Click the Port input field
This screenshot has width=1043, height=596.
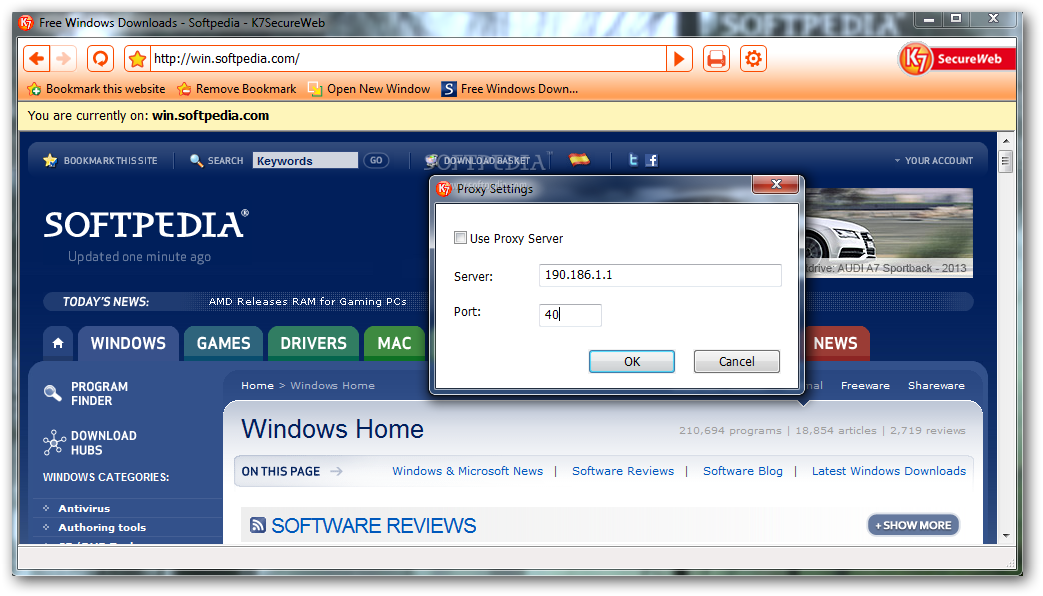point(570,315)
